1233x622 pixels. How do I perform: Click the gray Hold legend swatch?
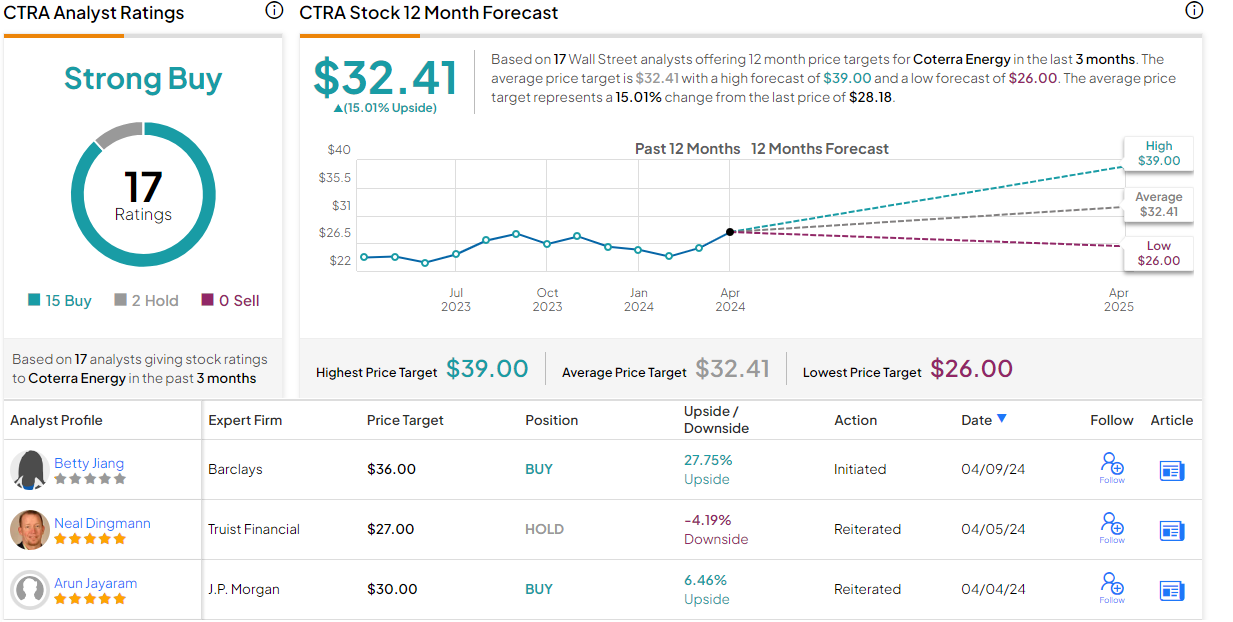(120, 300)
